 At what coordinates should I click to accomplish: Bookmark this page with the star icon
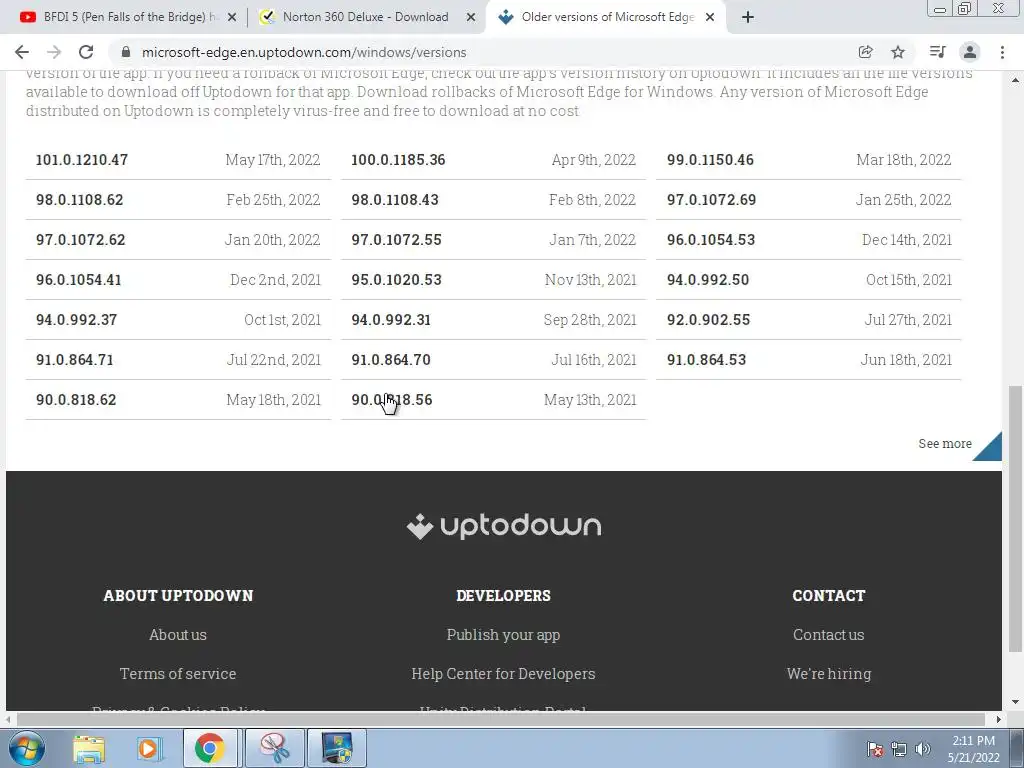click(x=898, y=52)
